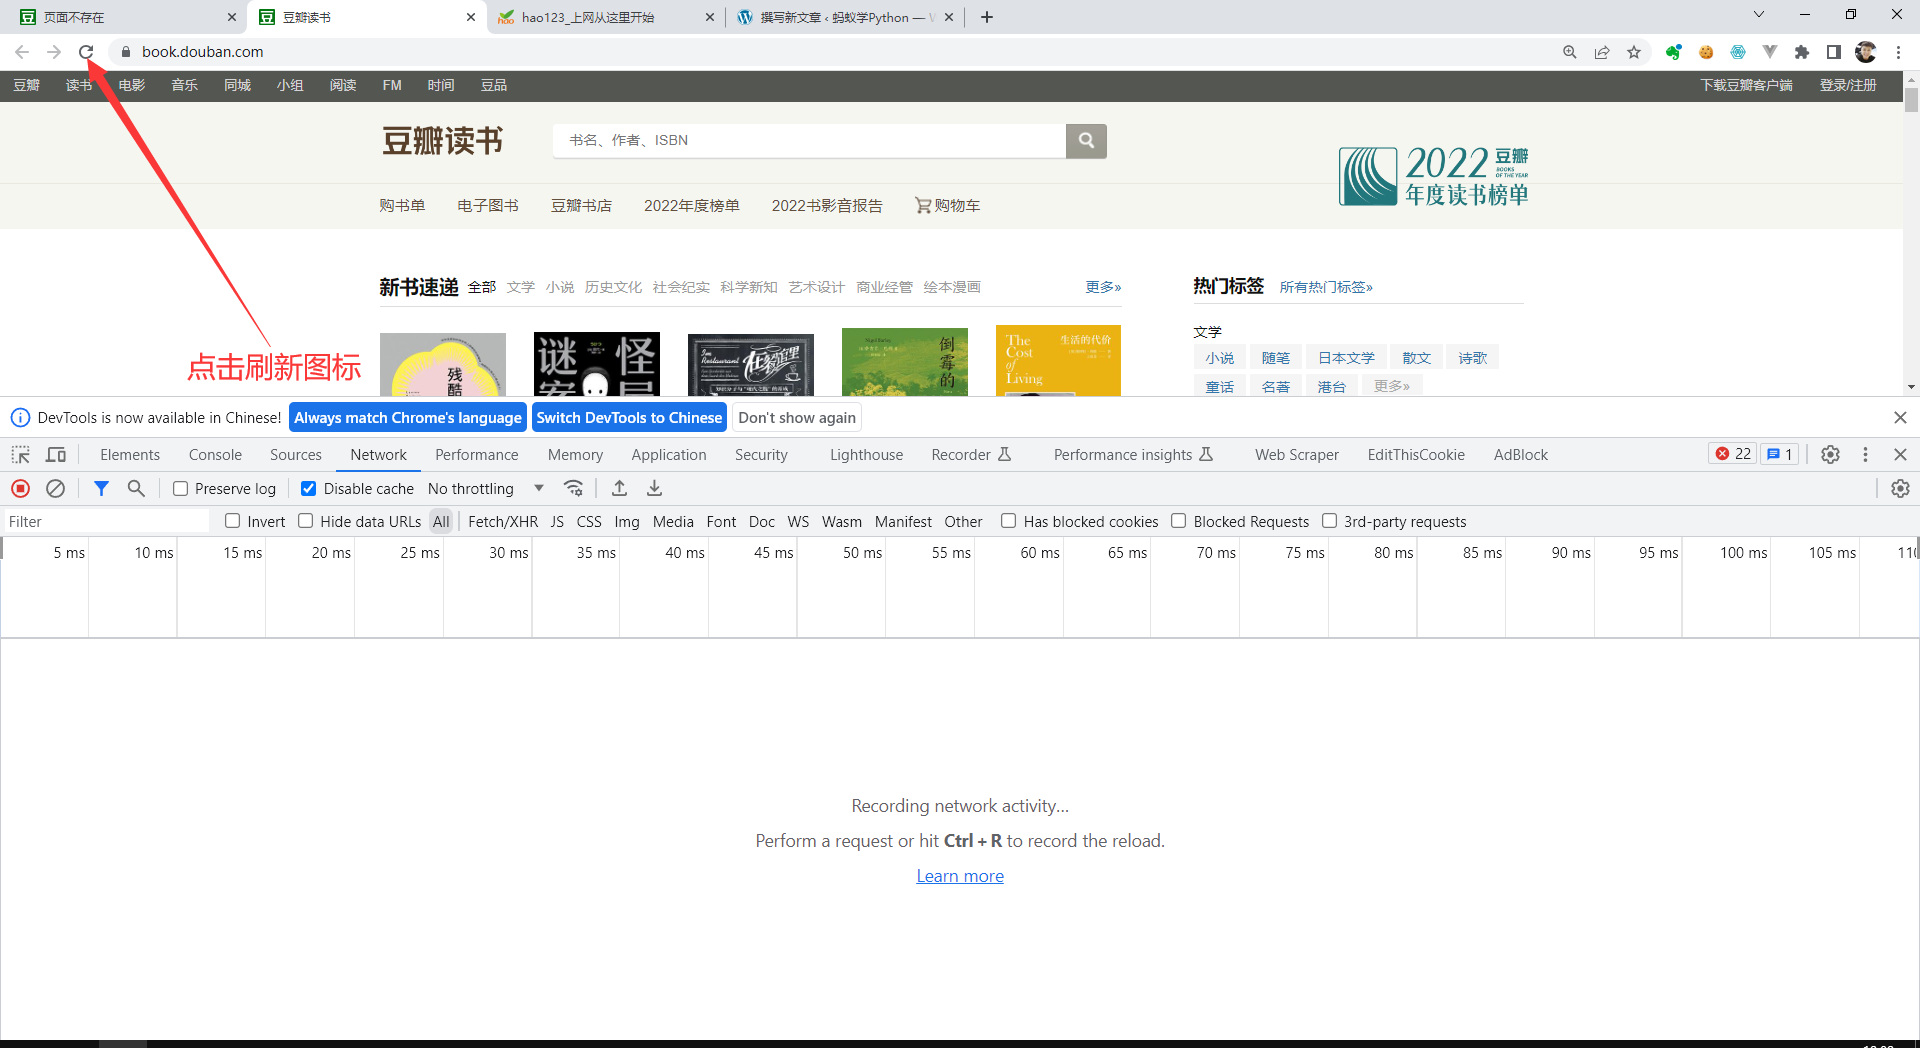The height and width of the screenshot is (1048, 1920).
Task: Click the page scrollbar down arrow
Action: click(x=1911, y=387)
